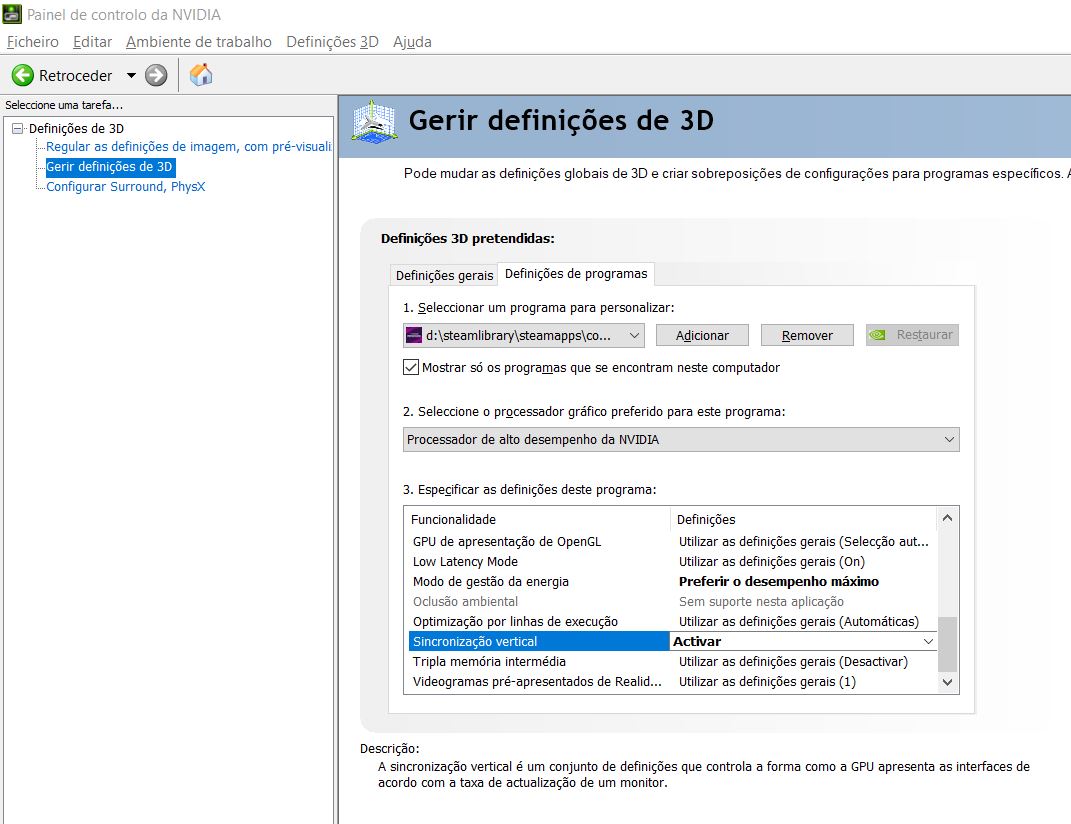Select the Modo de gestão da energia row
The width and height of the screenshot is (1071, 824).
pos(490,581)
